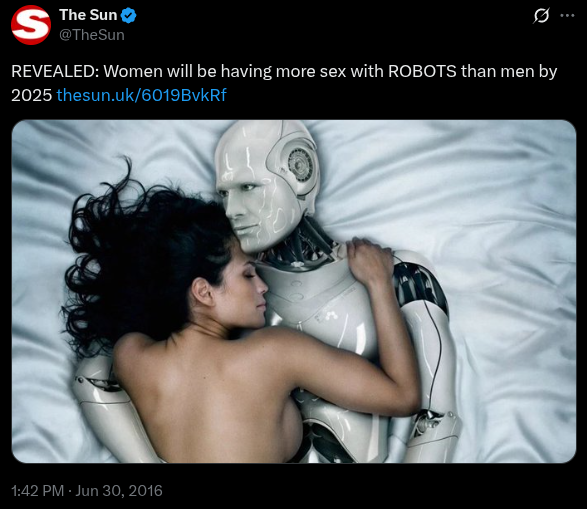The image size is (587, 509).
Task: Click the word REVEALED in the tweet
Action: [x=55, y=71]
